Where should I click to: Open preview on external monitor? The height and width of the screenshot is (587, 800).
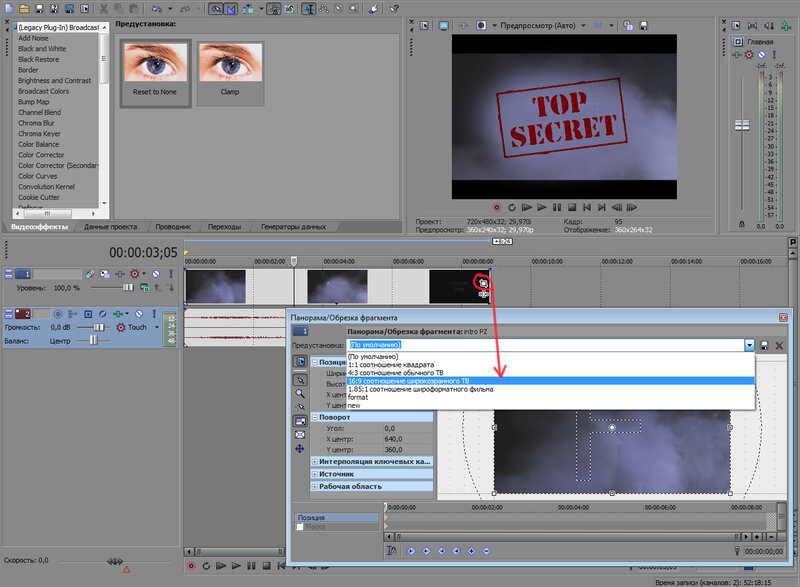point(444,25)
